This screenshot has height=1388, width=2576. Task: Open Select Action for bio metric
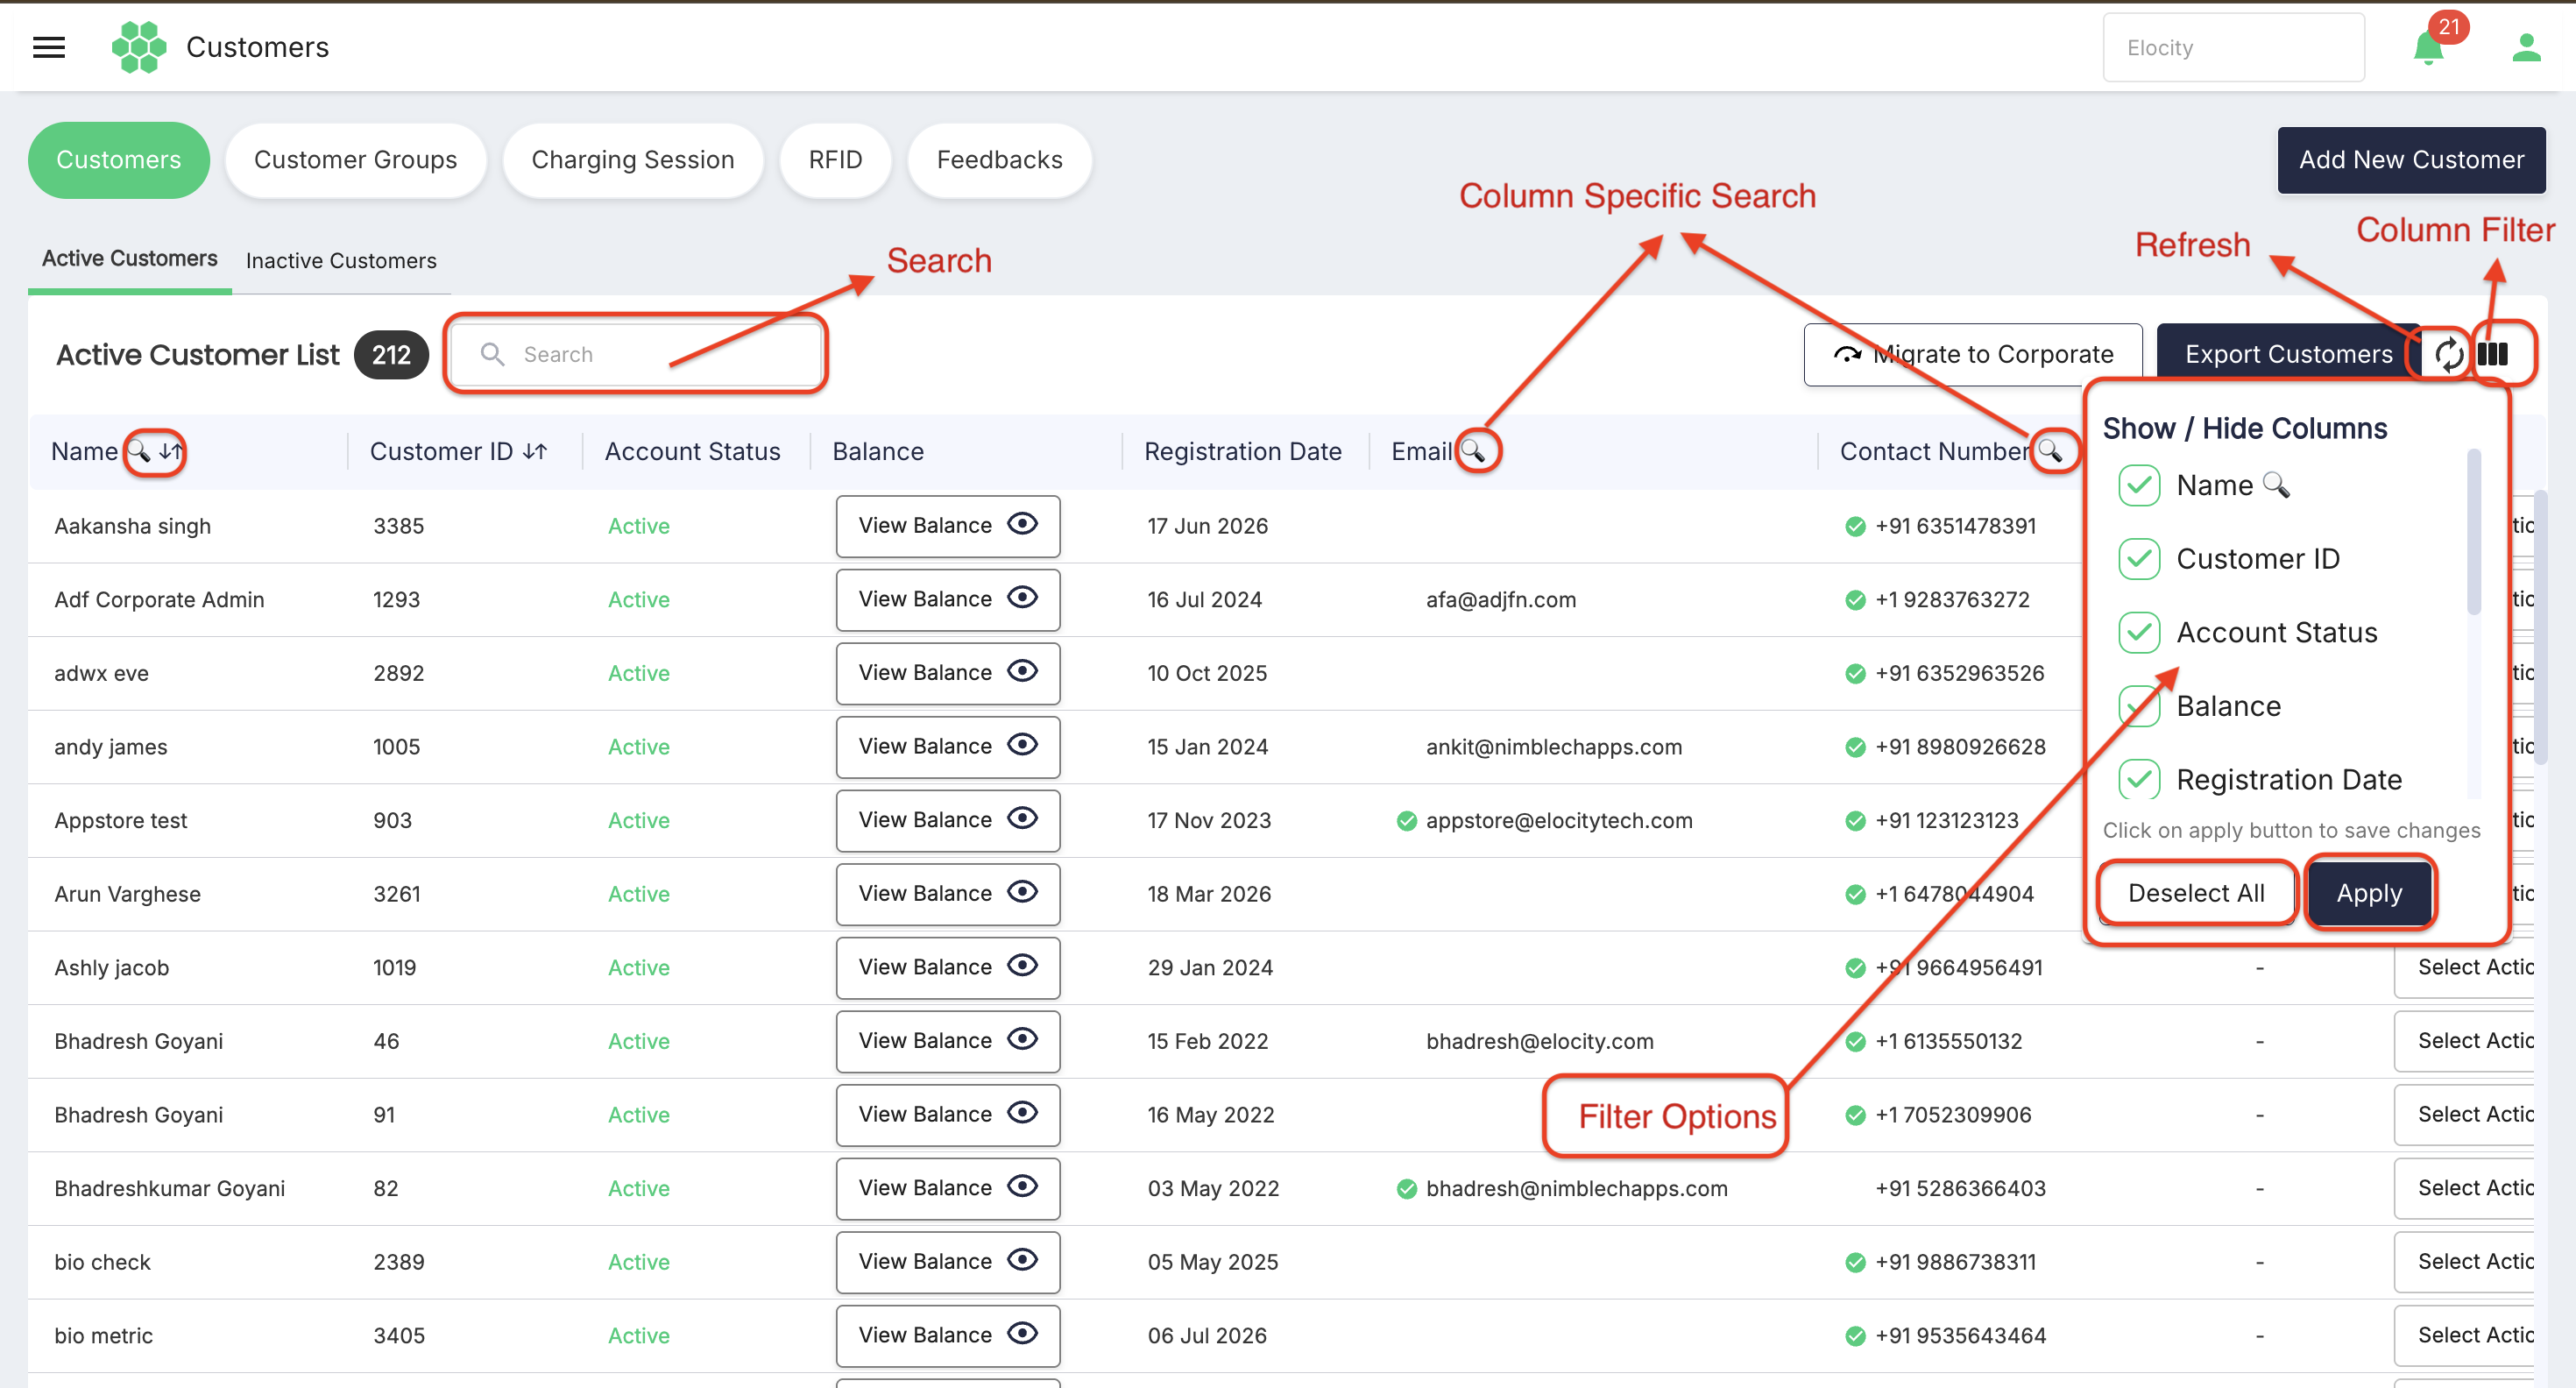pyautogui.click(x=2464, y=1335)
